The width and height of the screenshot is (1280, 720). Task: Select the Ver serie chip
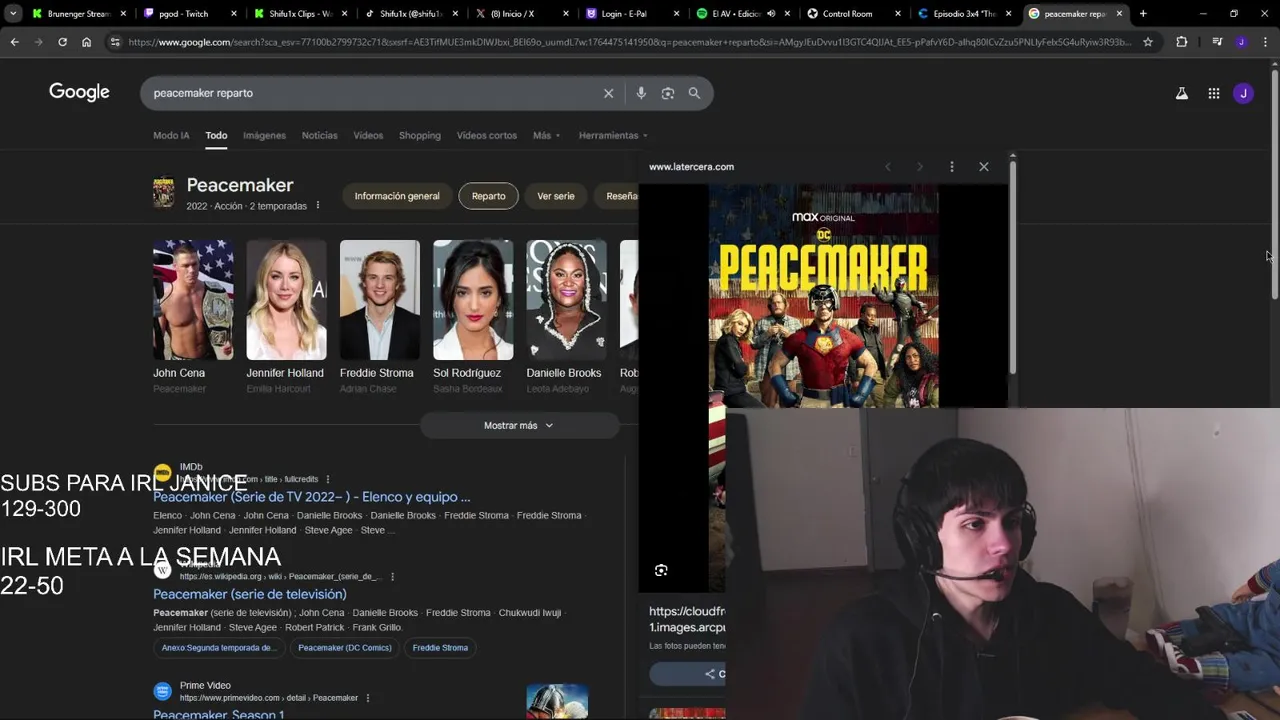tap(556, 196)
